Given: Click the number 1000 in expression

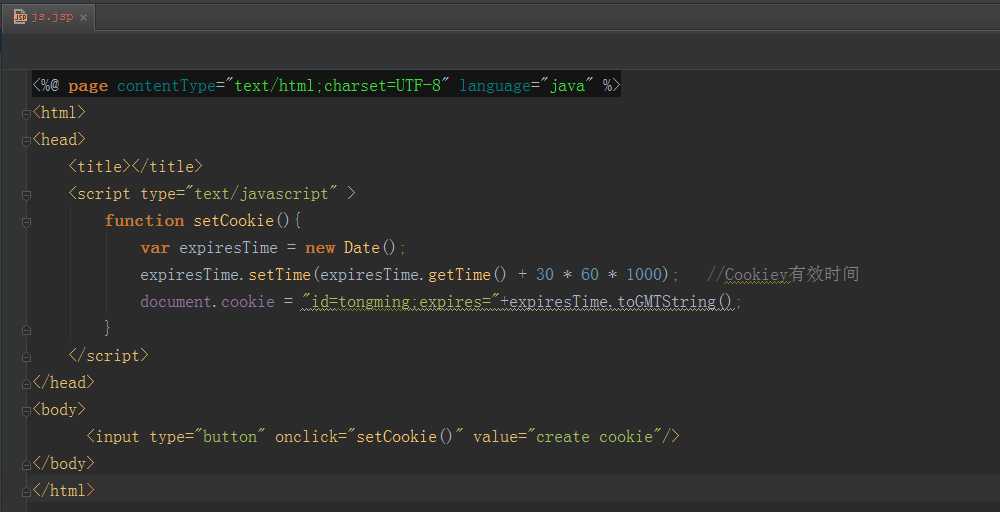Looking at the screenshot, I should (644, 274).
